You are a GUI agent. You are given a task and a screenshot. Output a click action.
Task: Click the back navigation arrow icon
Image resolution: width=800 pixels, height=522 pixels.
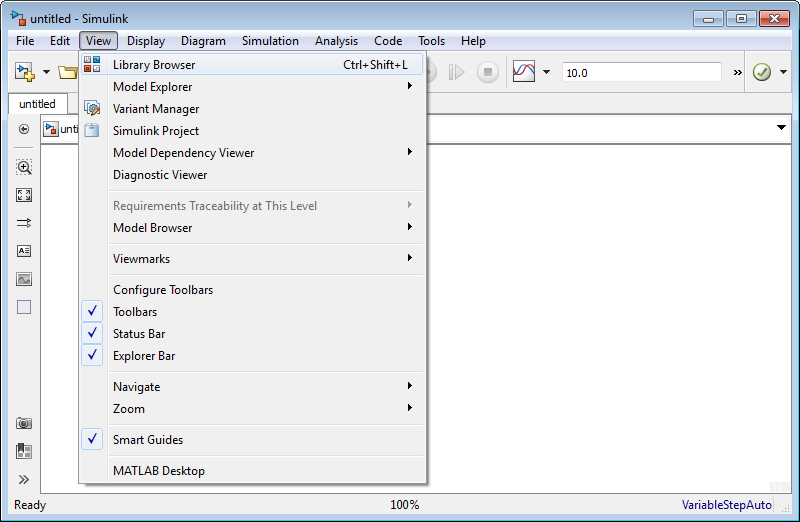[x=23, y=129]
